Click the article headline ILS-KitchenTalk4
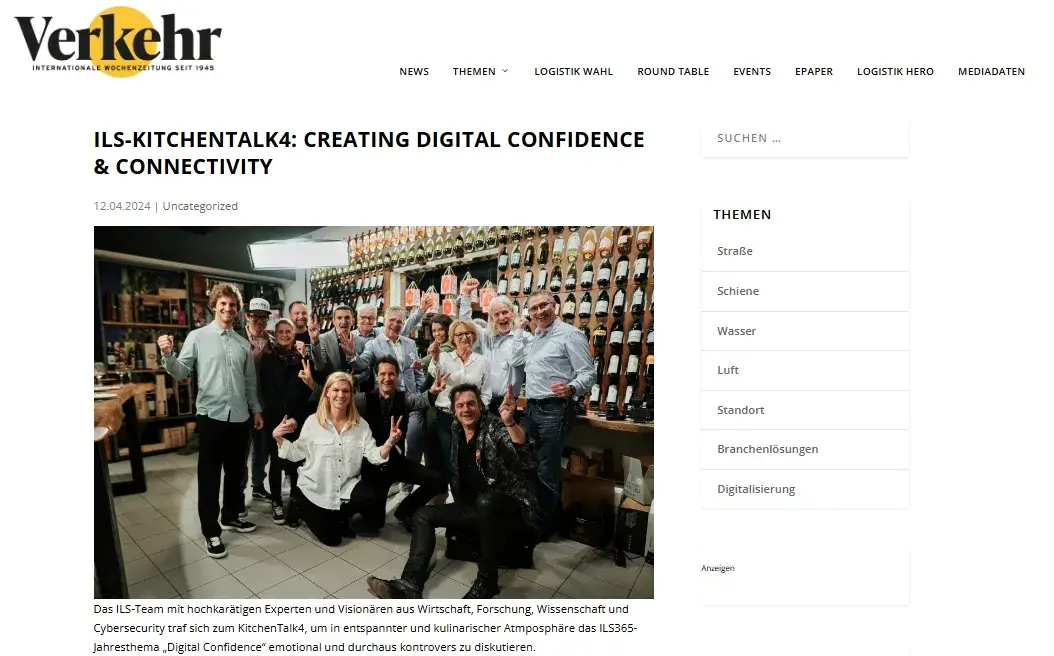 coord(369,153)
